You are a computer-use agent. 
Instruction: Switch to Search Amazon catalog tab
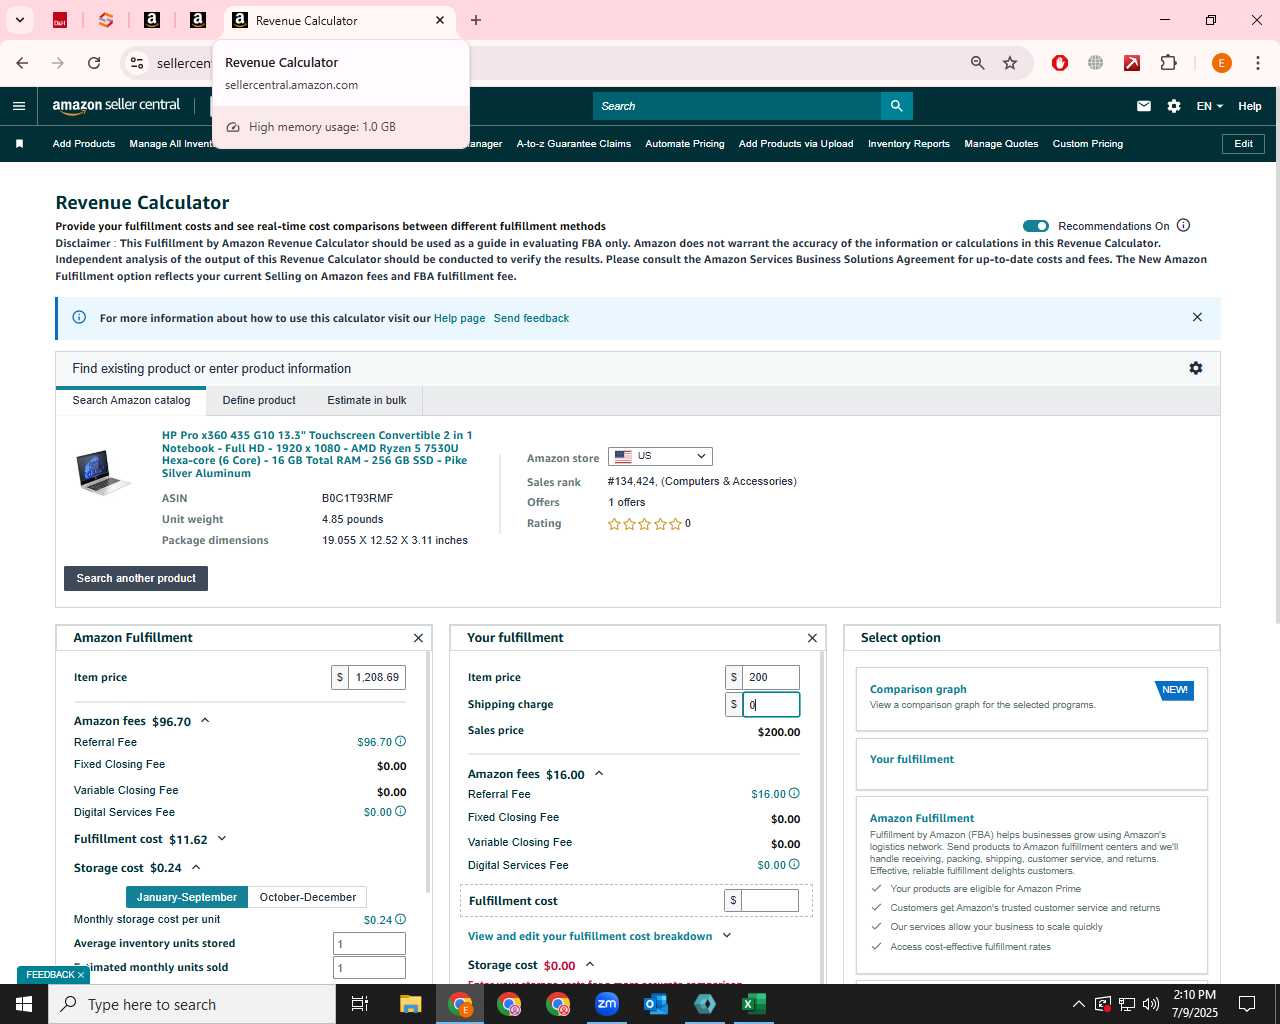131,400
